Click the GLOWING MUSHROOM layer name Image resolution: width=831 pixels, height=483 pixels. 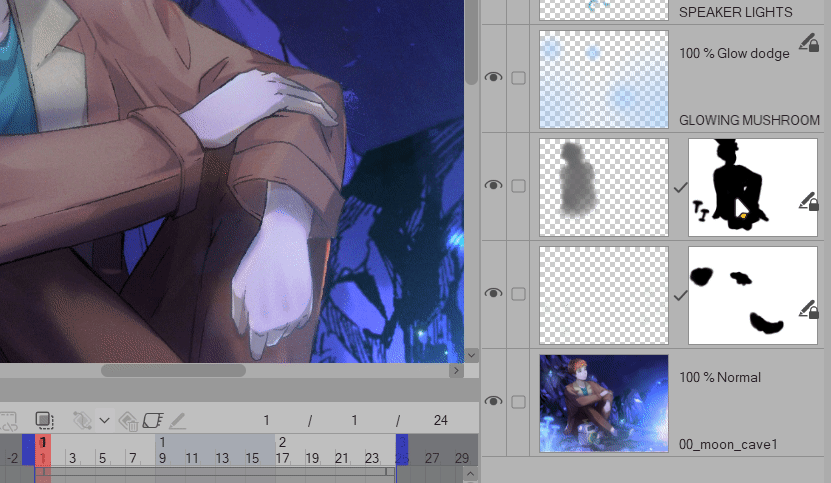[749, 120]
